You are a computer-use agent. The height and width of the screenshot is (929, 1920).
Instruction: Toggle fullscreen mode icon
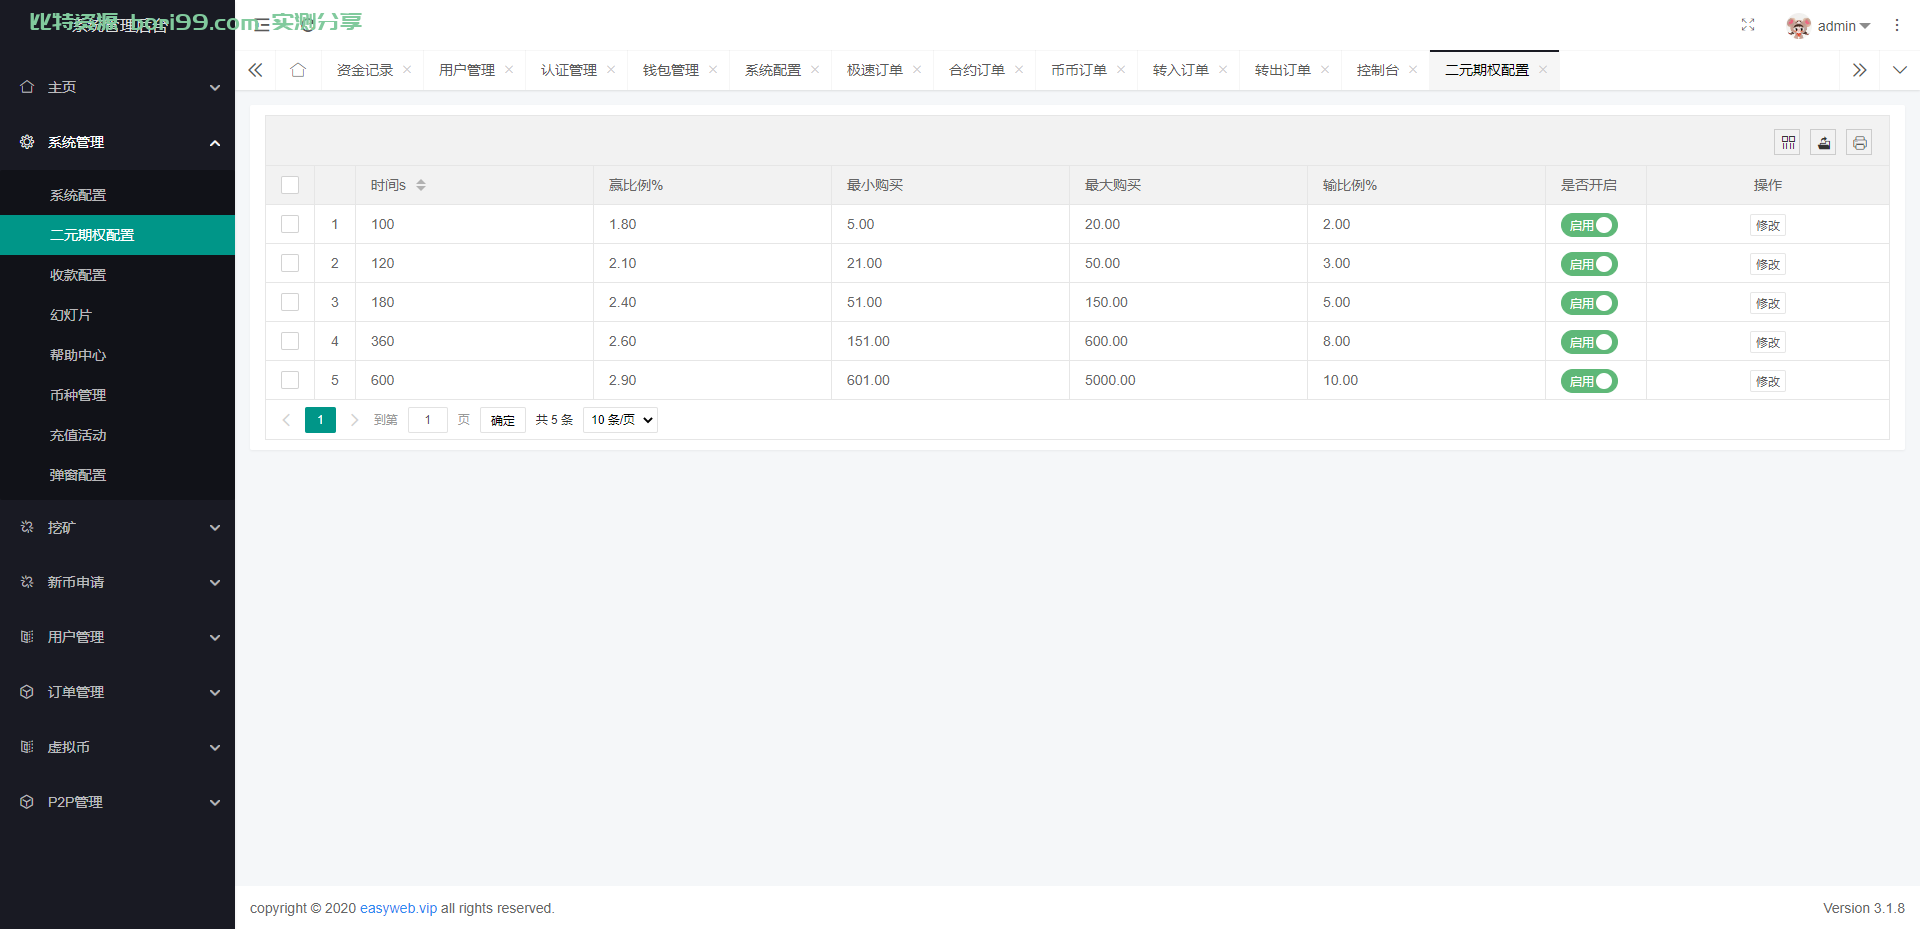tap(1748, 25)
